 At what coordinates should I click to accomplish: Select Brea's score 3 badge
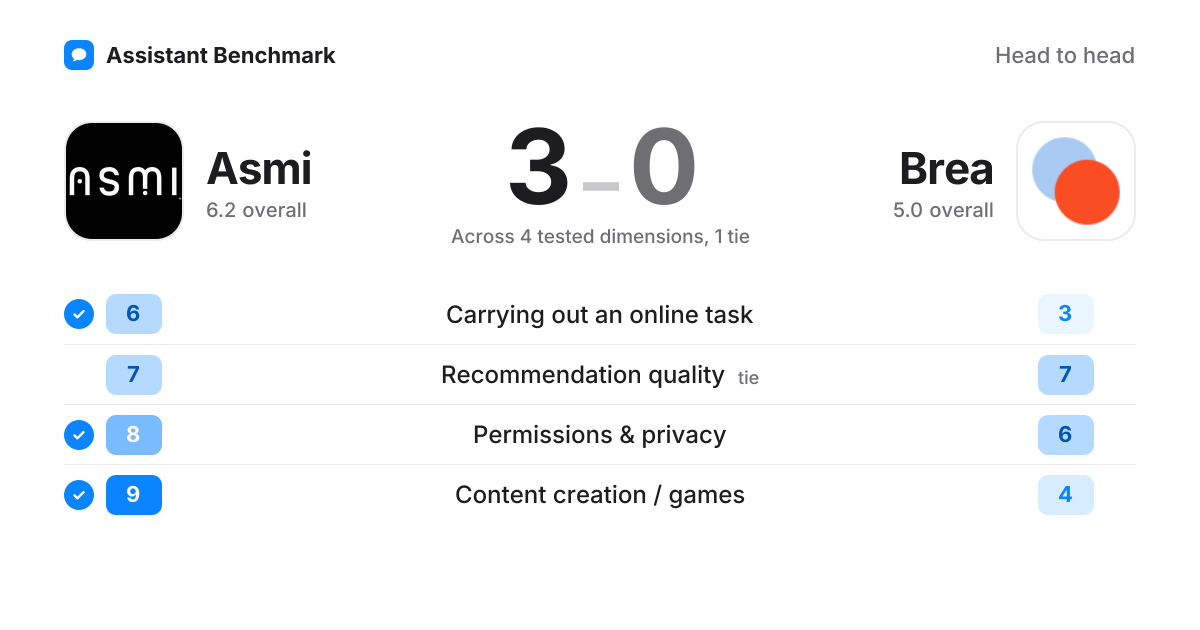(x=1066, y=314)
